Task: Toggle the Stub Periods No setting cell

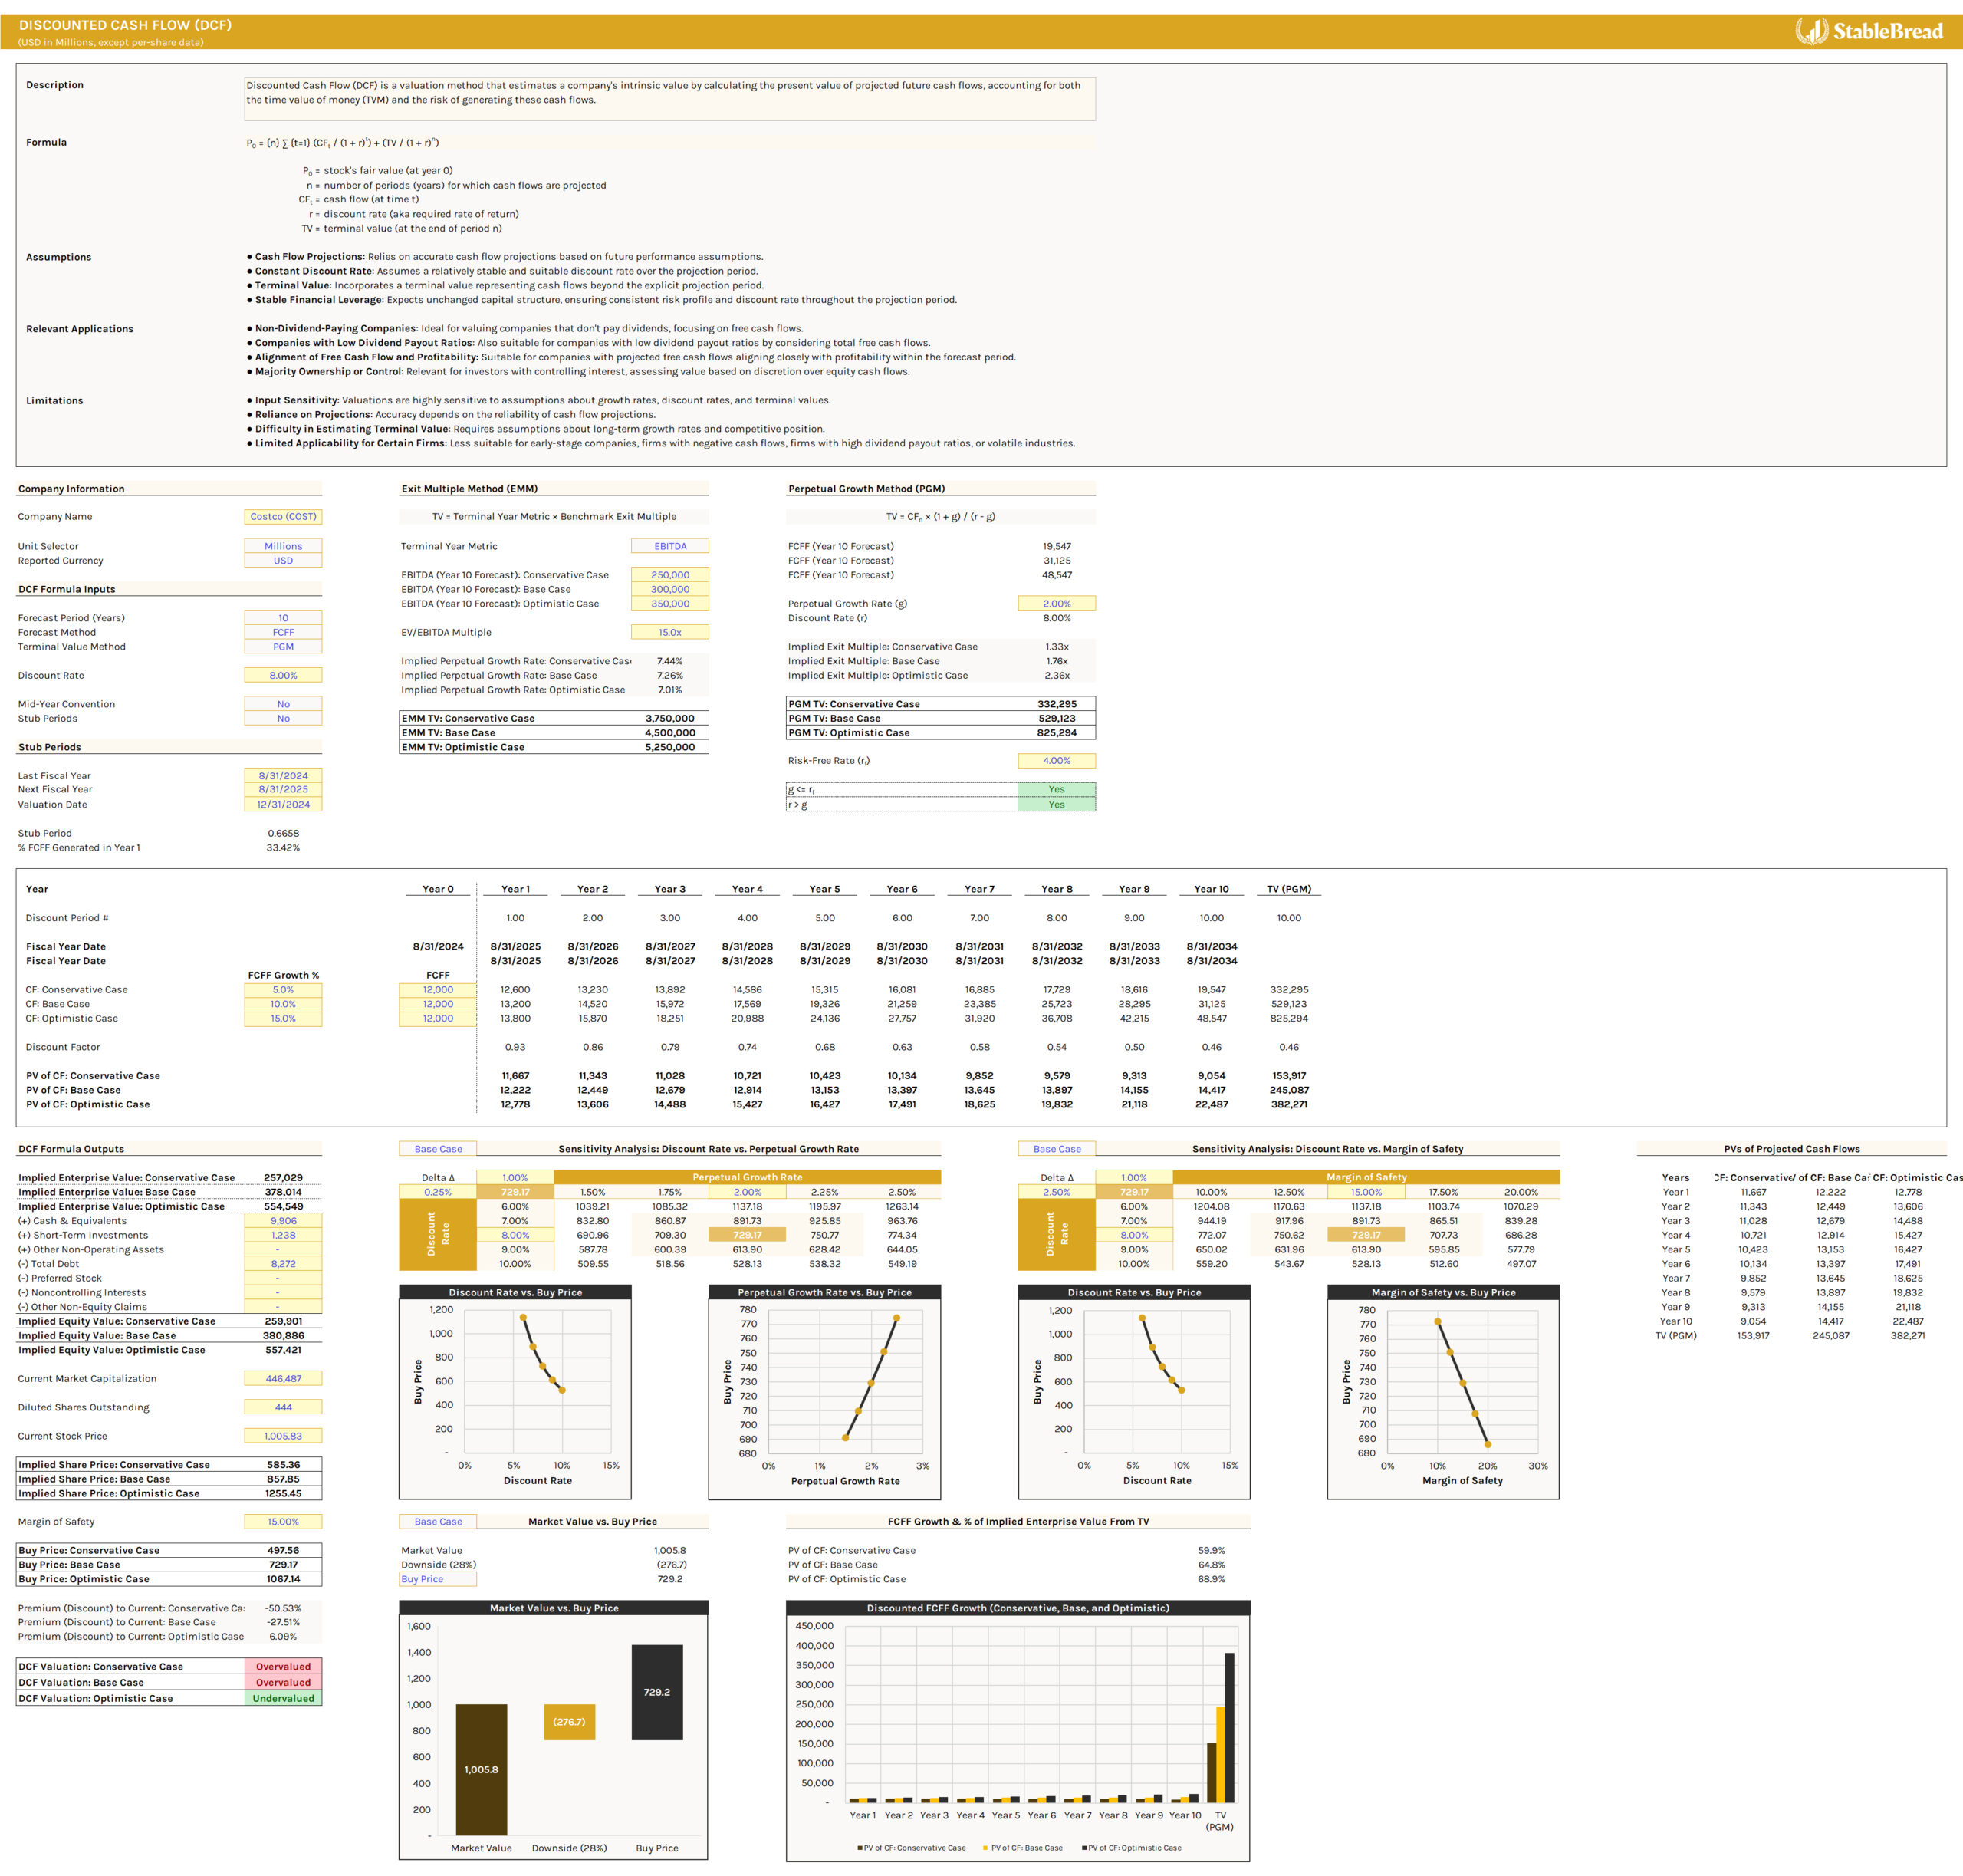Action: point(283,719)
